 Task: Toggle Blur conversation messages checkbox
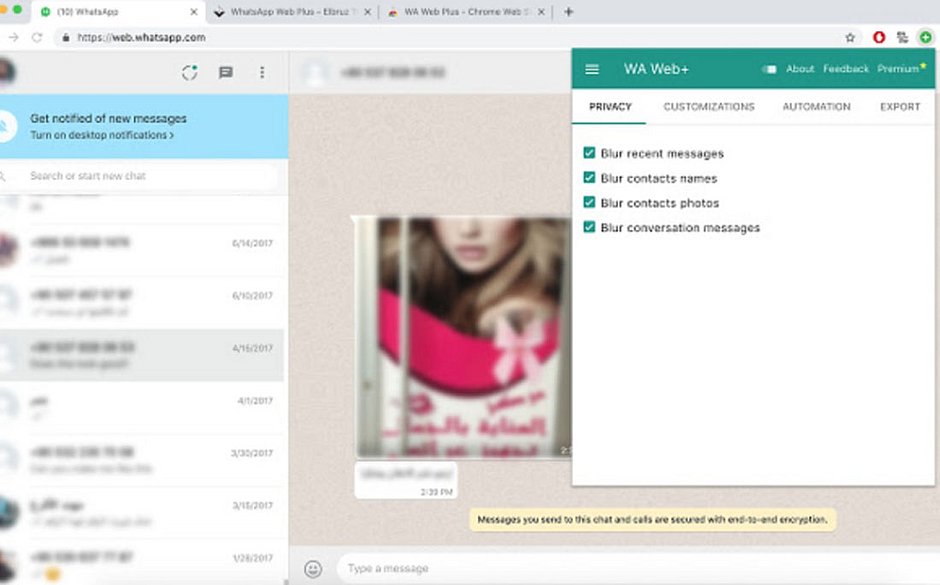pos(589,228)
